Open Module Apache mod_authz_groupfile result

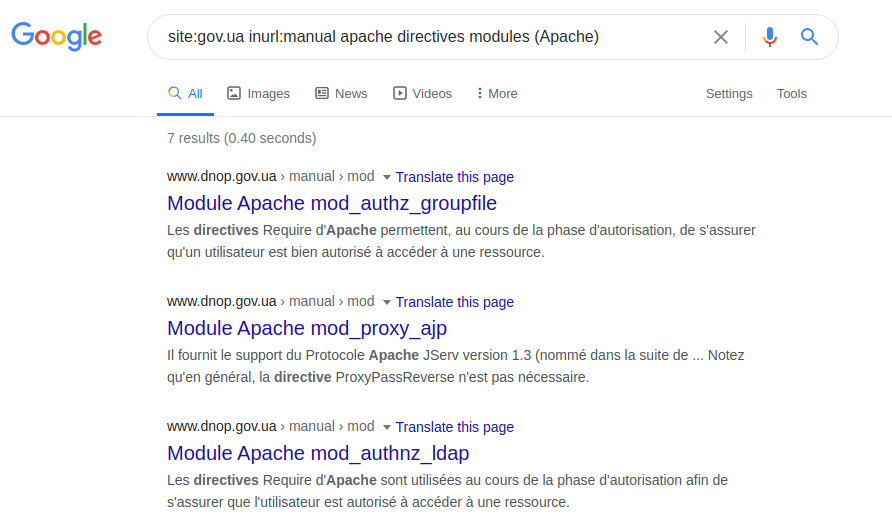coord(332,203)
